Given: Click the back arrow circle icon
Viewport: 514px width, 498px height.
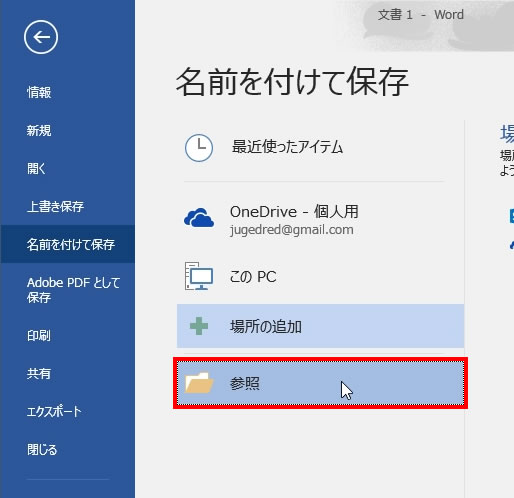Looking at the screenshot, I should pyautogui.click(x=41, y=37).
